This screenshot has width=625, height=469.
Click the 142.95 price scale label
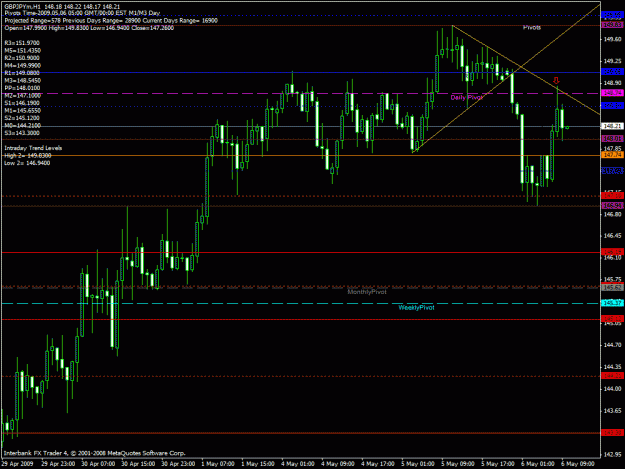(612, 455)
